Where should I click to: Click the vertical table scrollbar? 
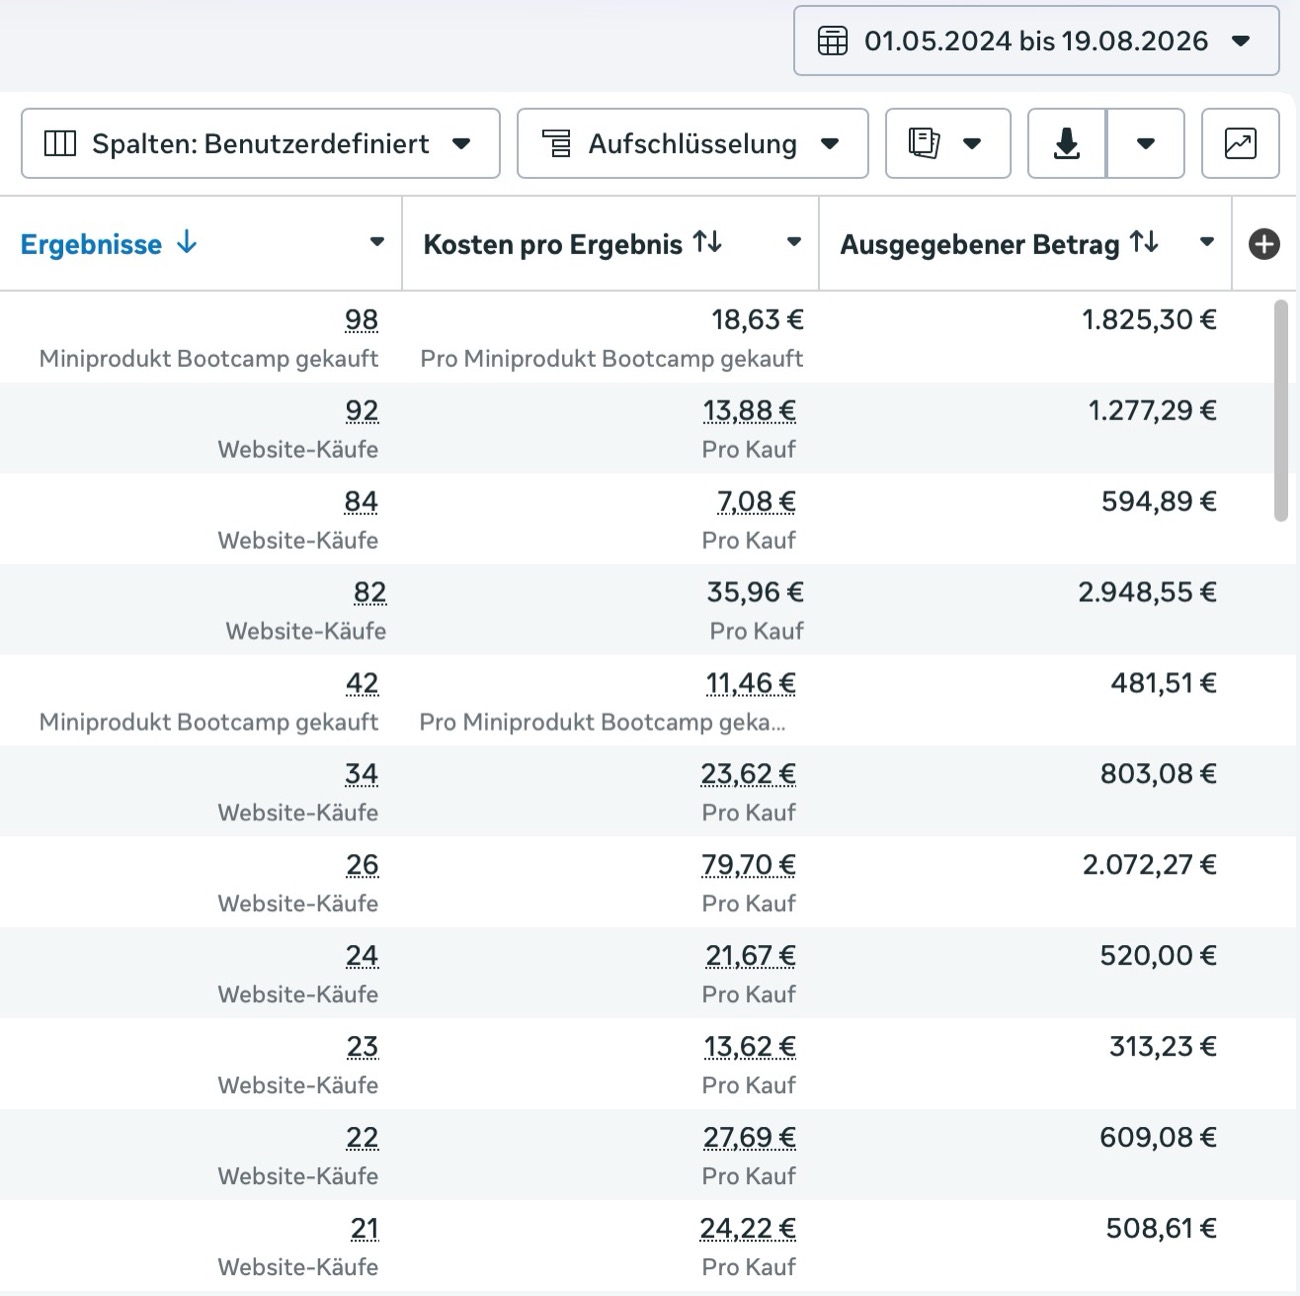pos(1281,410)
